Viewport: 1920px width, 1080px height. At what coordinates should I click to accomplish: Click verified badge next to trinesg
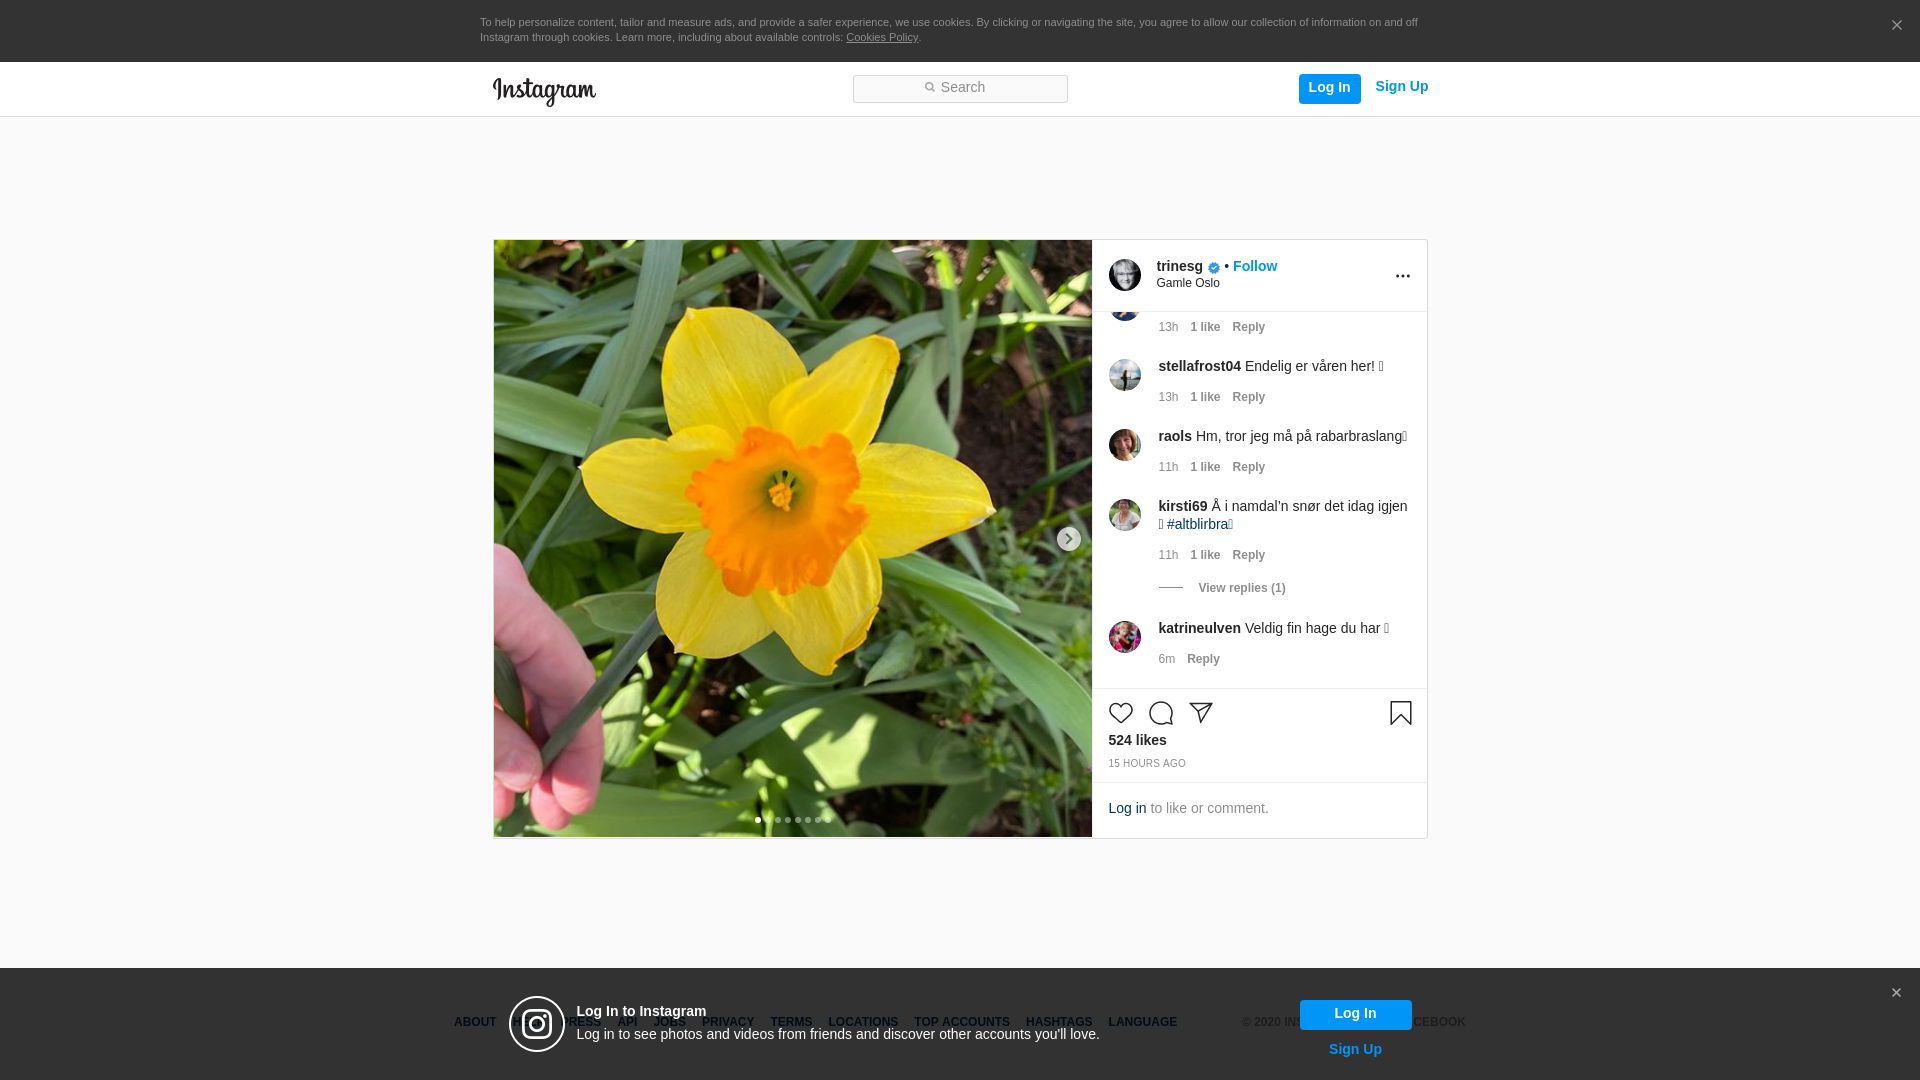pyautogui.click(x=1213, y=268)
